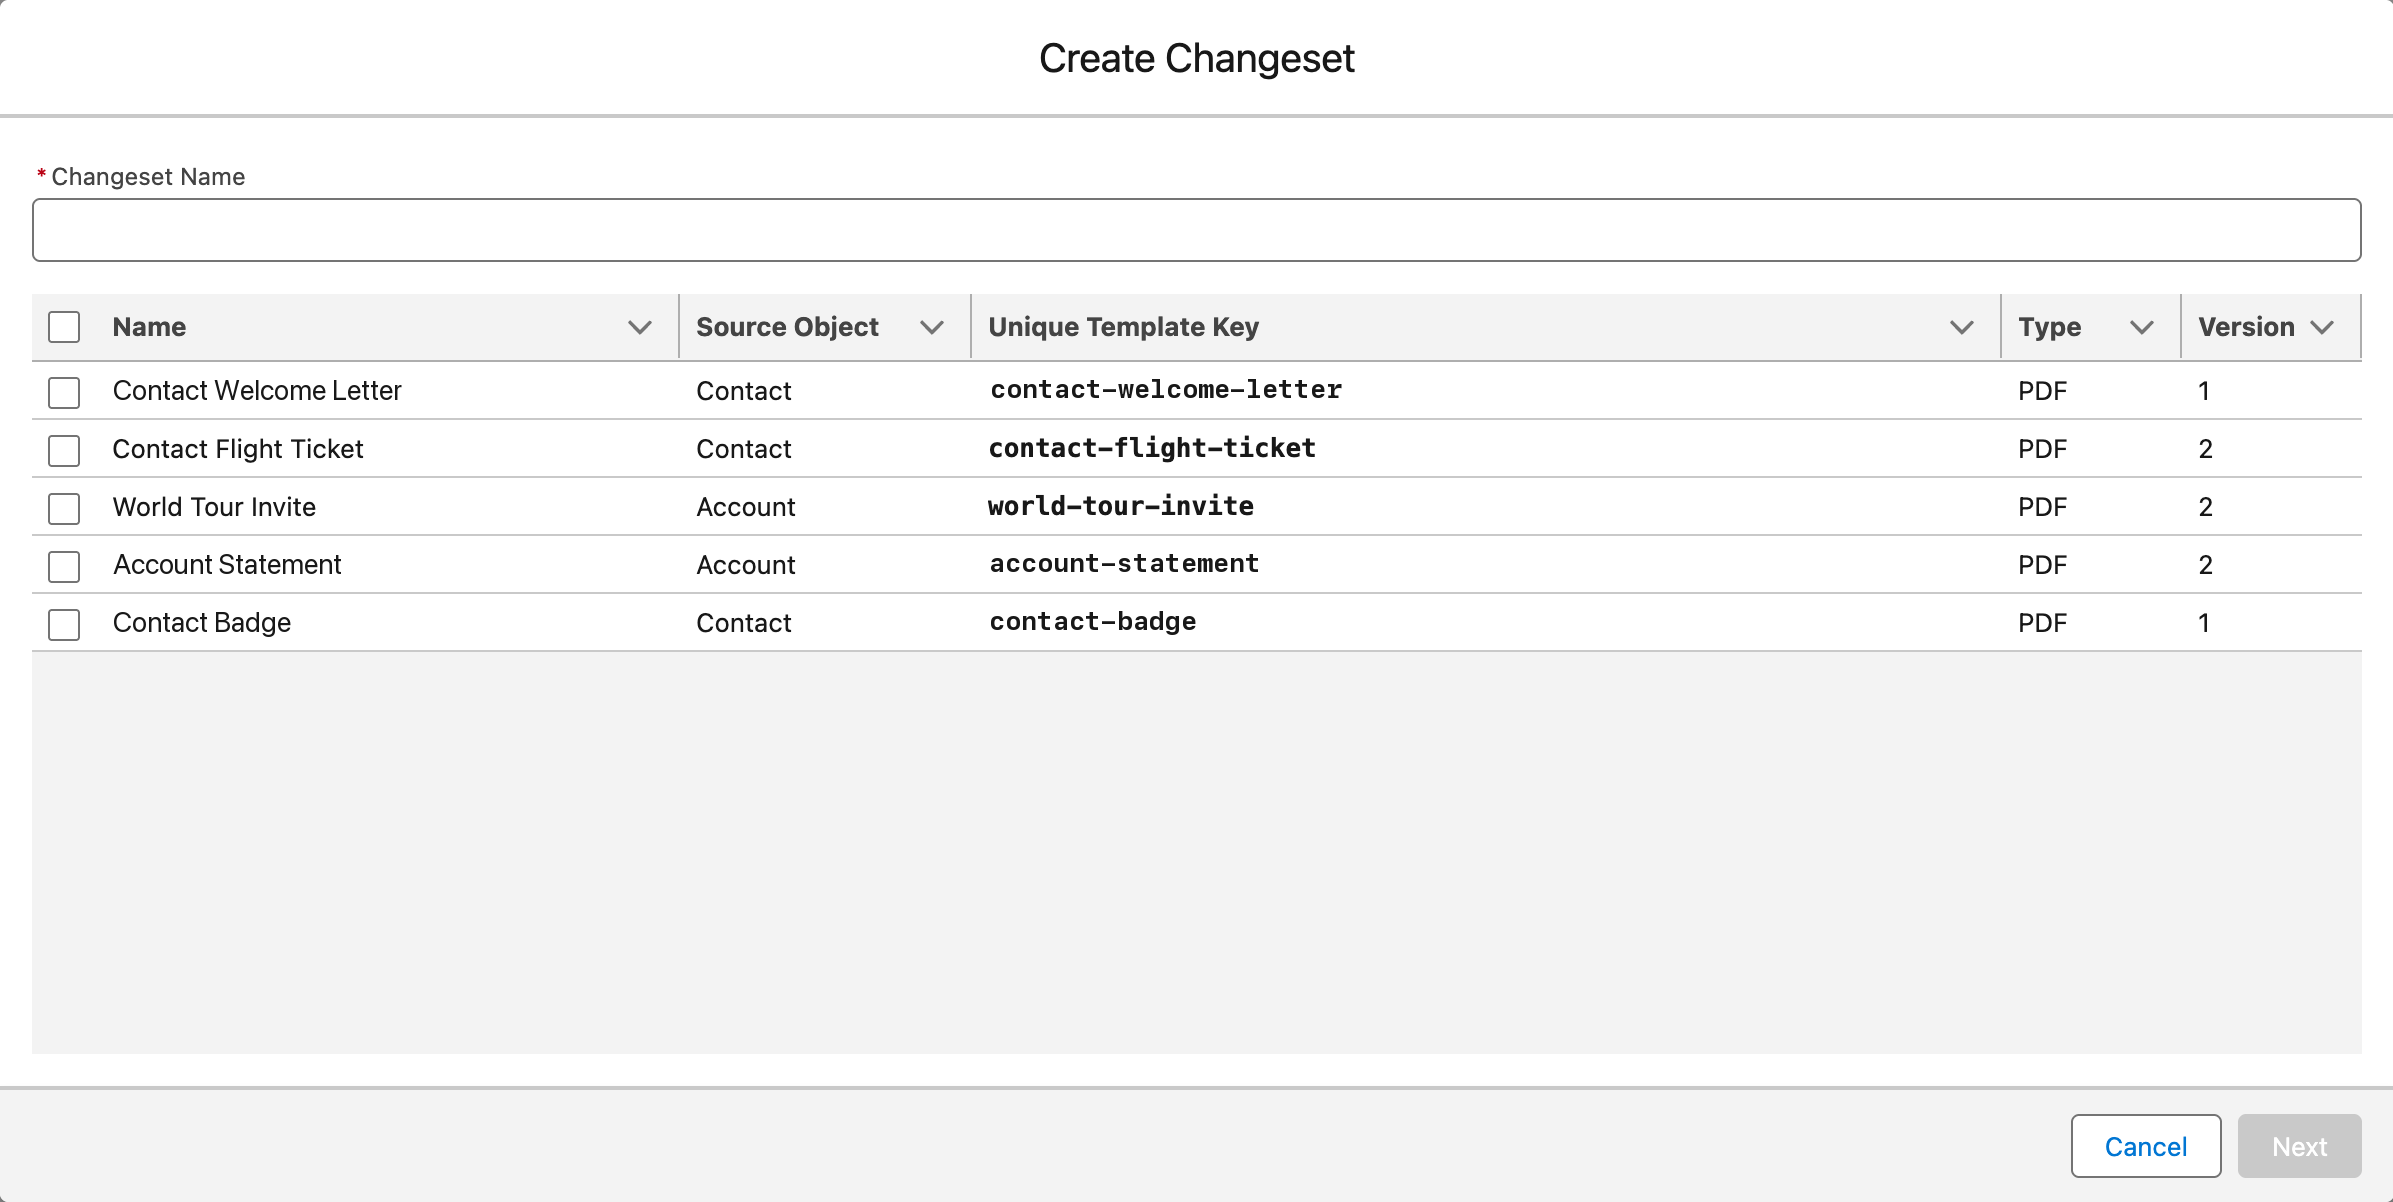
Task: Expand the Source Object column menu chevron
Action: [x=932, y=327]
